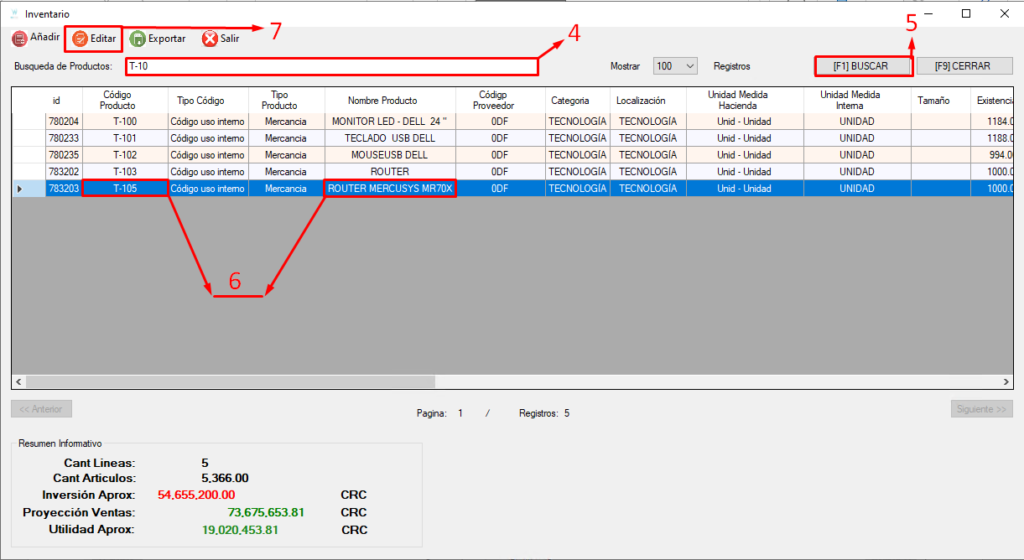
Task: Open the Mostrar 100 records dropdown
Action: (x=675, y=66)
